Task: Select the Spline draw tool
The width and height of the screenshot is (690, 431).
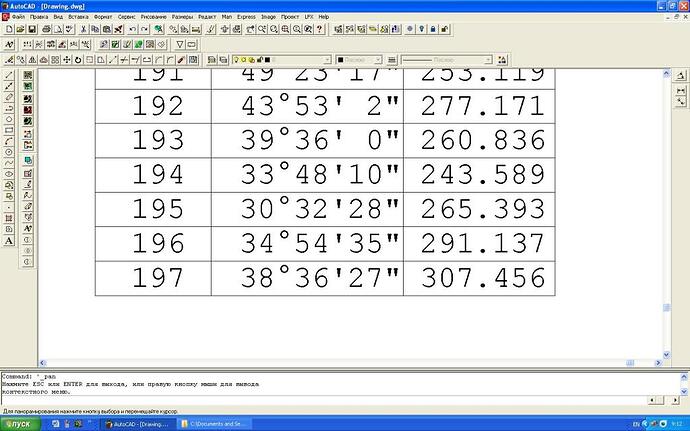Action: pyautogui.click(x=9, y=163)
